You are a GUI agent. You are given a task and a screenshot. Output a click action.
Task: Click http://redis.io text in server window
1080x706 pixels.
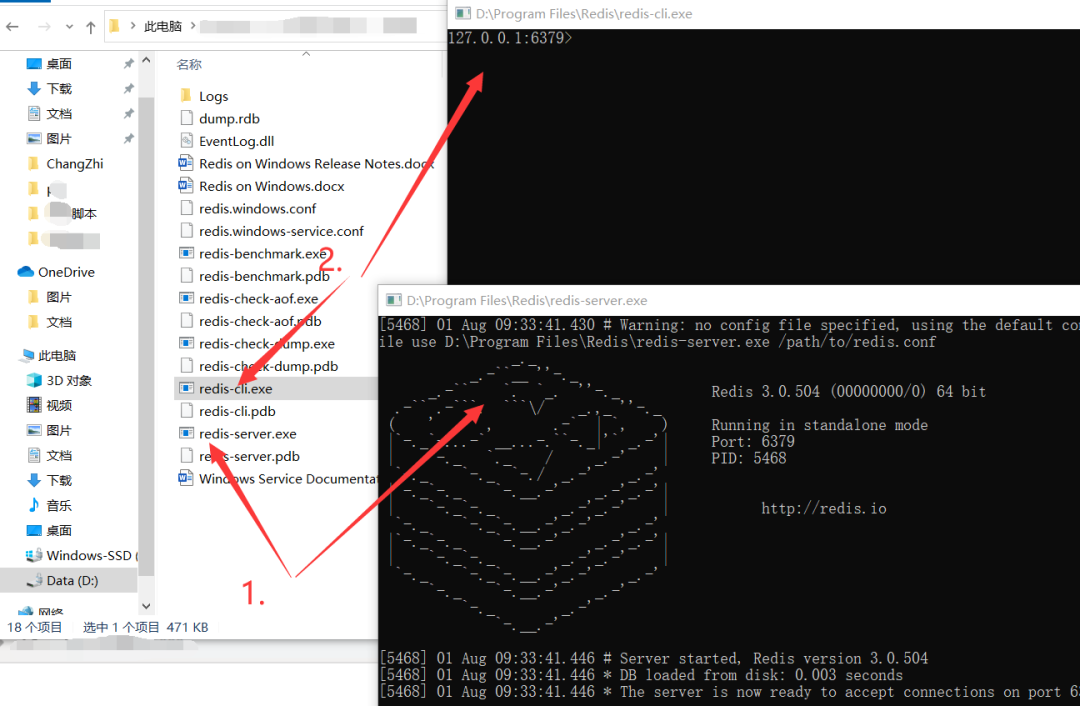click(824, 508)
